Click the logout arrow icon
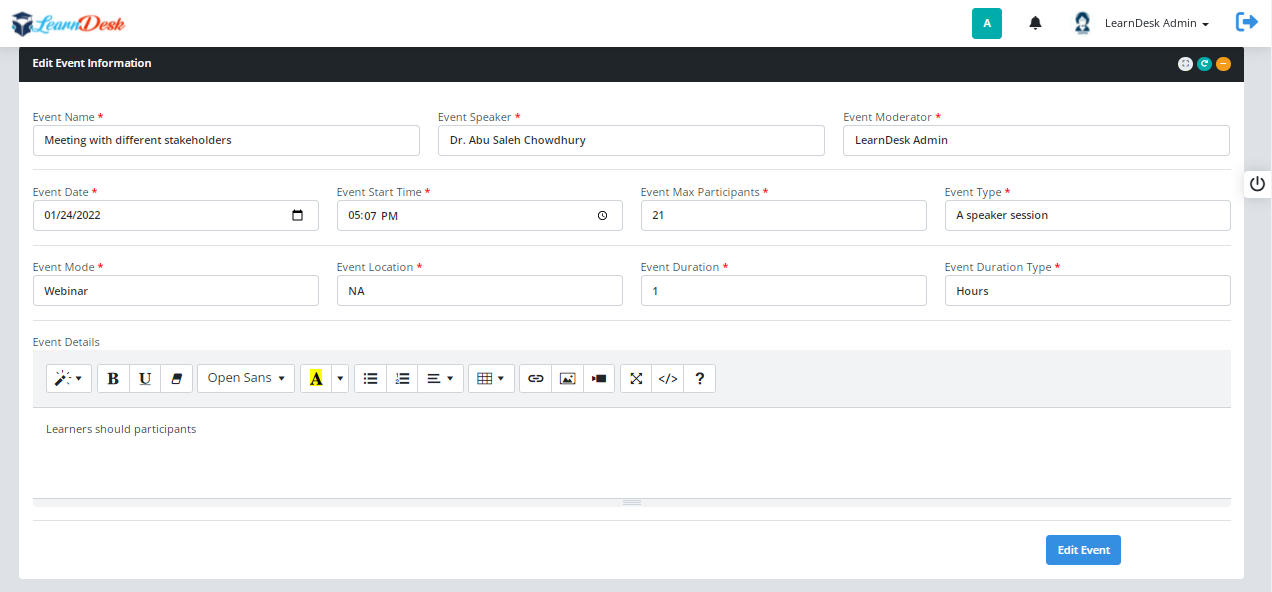 (1247, 21)
